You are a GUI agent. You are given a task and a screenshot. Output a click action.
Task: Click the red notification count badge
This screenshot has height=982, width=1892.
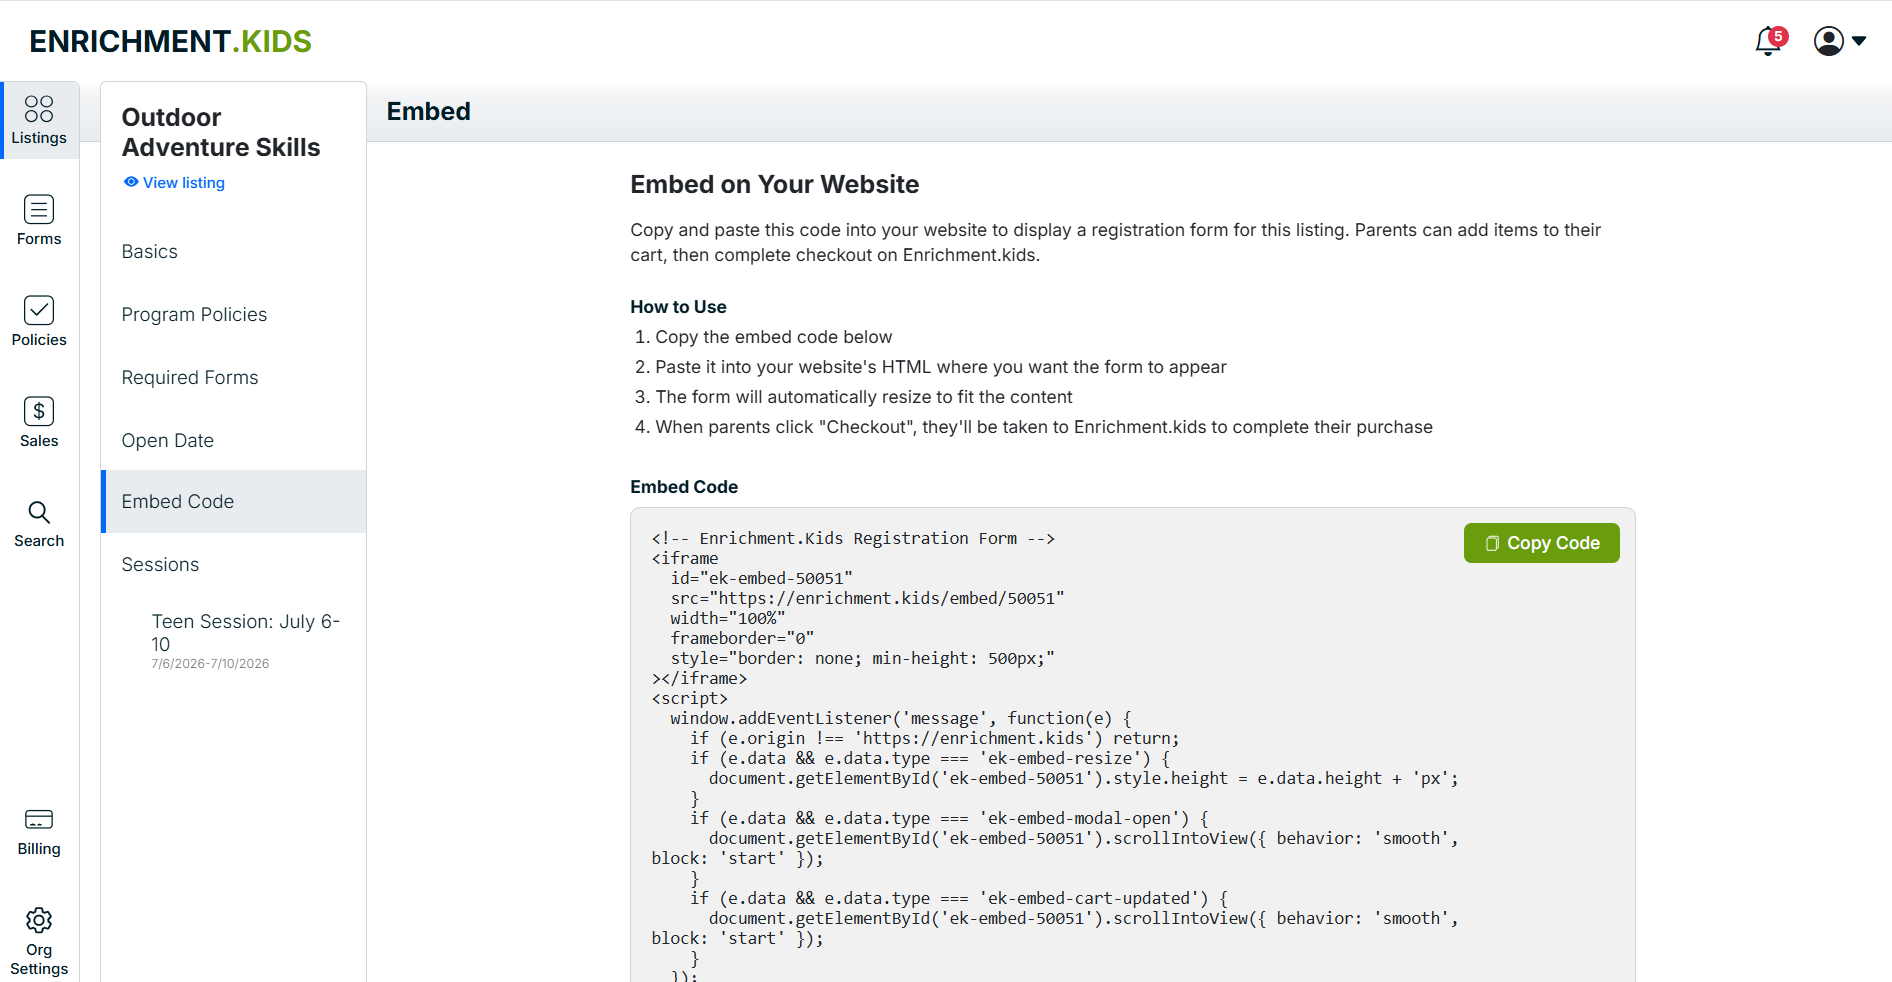coord(1778,36)
